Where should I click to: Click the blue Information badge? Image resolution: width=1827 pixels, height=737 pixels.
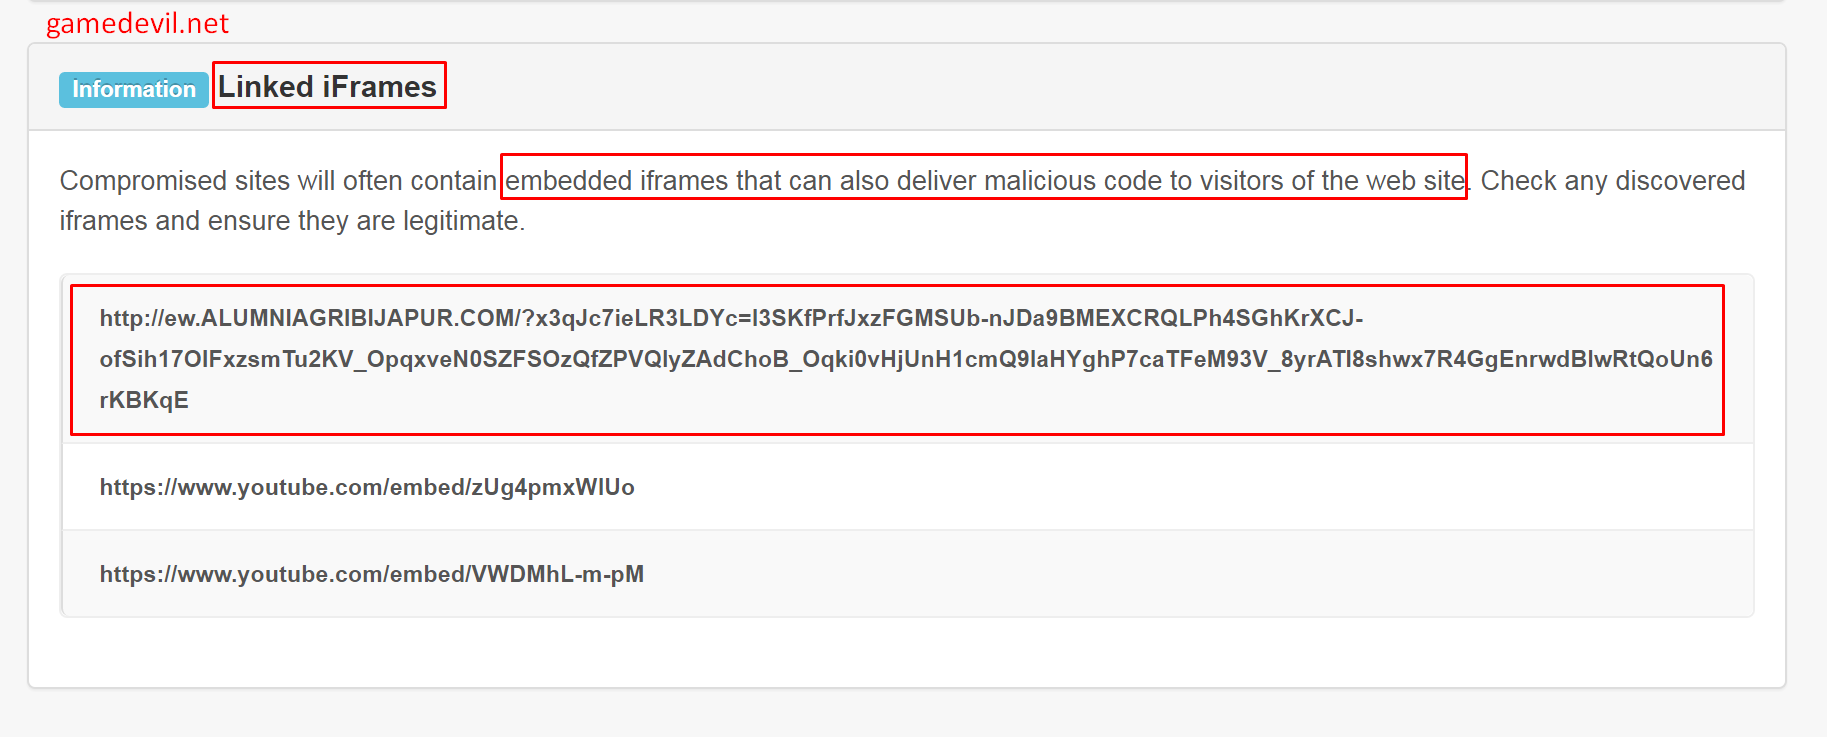pos(134,90)
